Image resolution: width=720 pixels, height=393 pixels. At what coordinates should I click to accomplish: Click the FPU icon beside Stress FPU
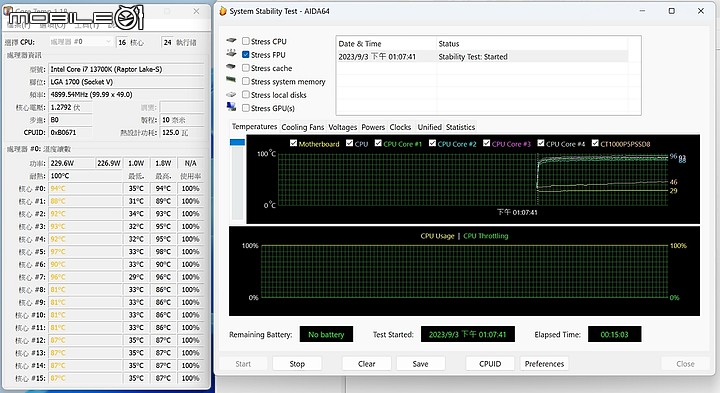[x=231, y=54]
